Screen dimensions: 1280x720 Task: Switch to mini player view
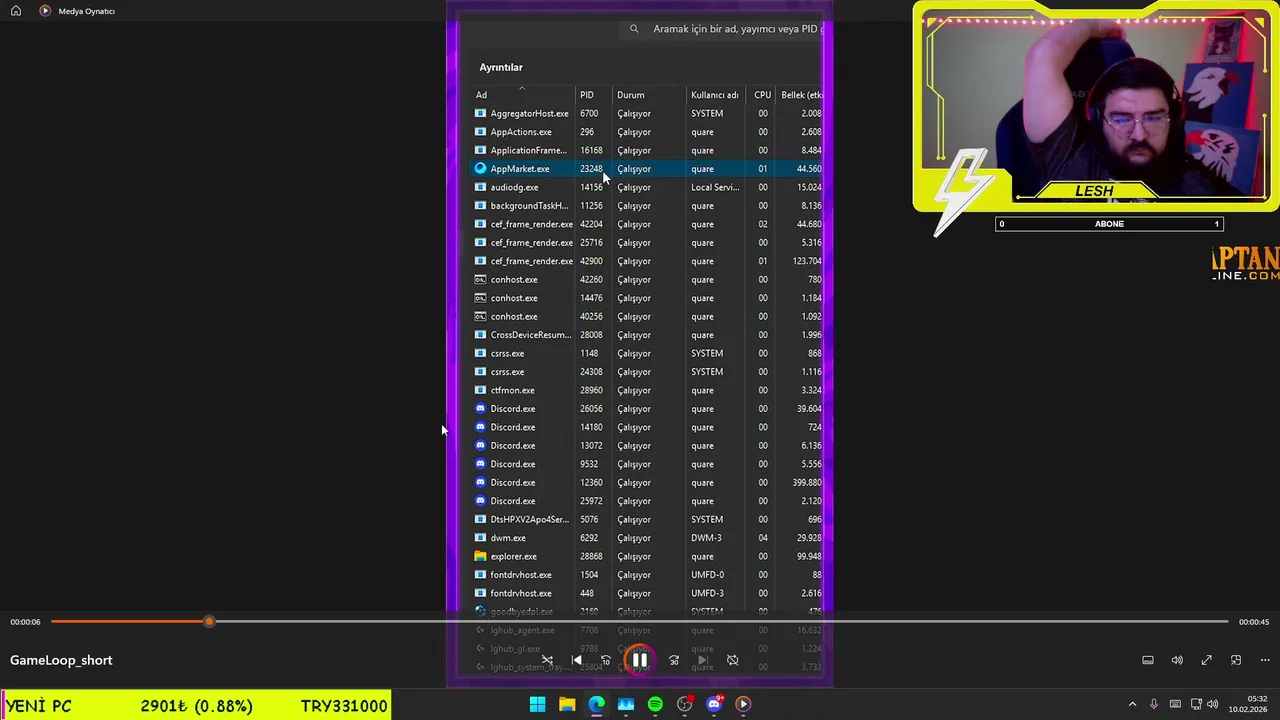(x=1236, y=660)
